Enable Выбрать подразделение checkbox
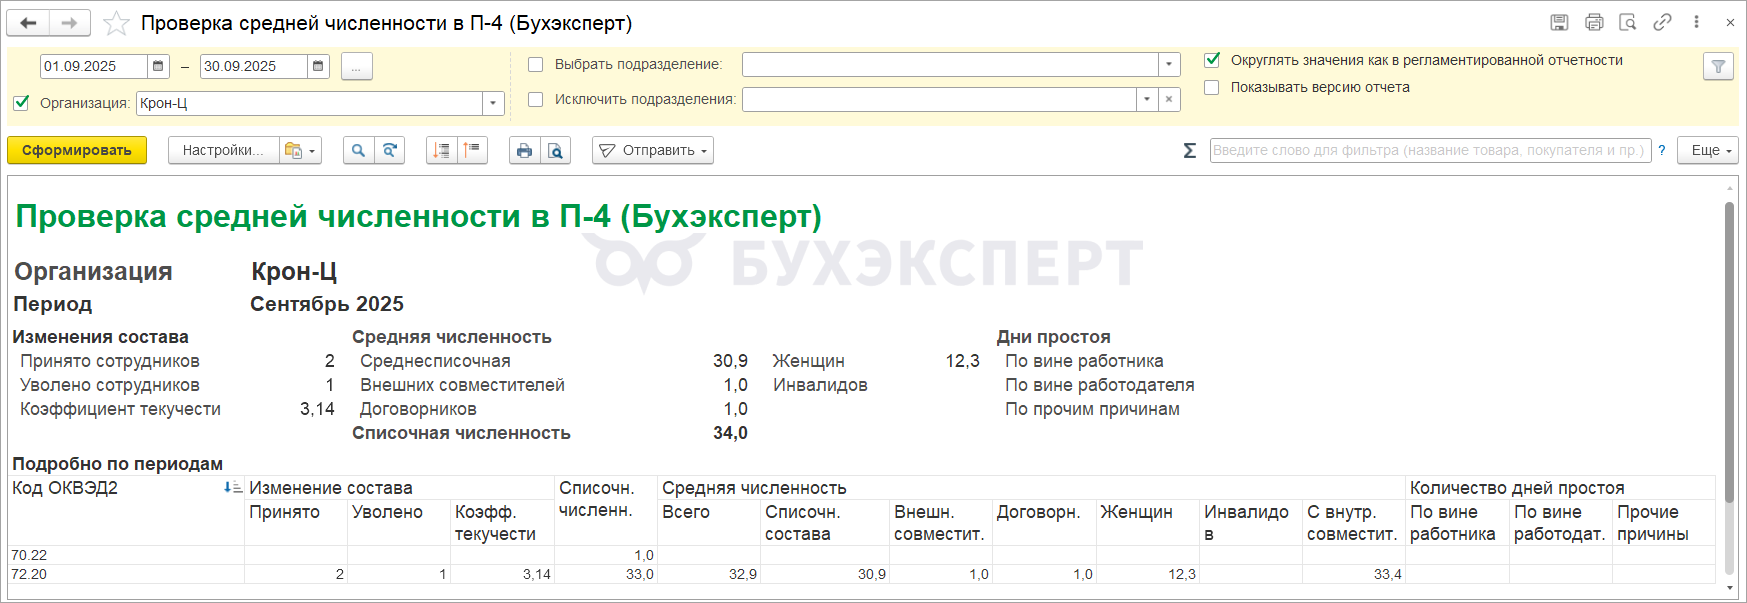 pyautogui.click(x=535, y=64)
